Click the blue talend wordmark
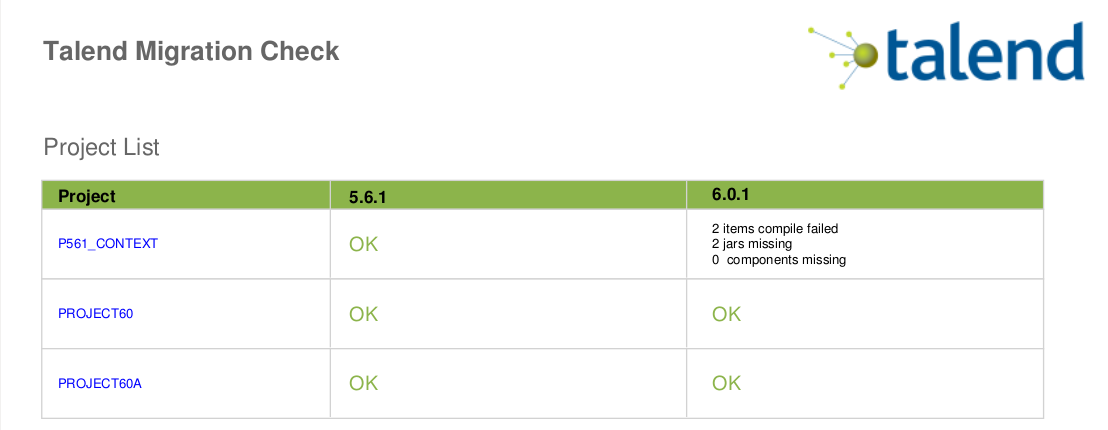The image size is (1108, 430). pyautogui.click(x=986, y=52)
